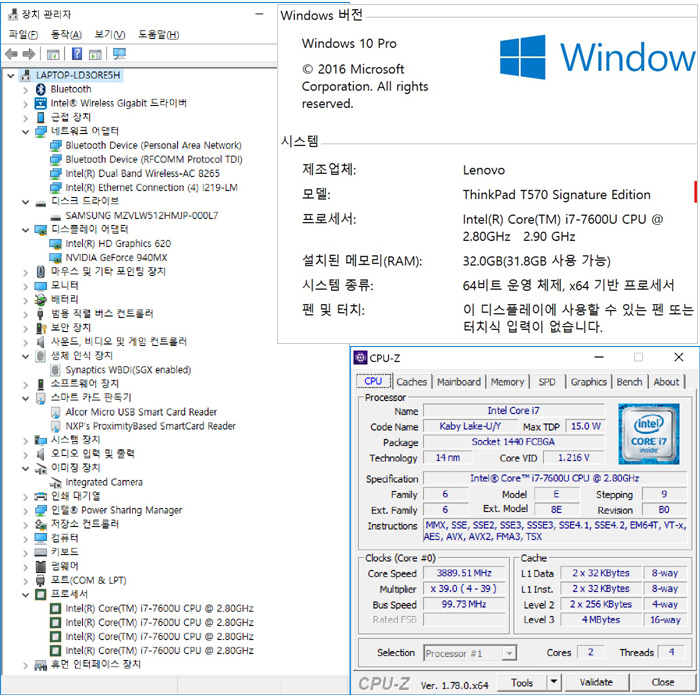Switch to the Graphics tab in CPU-Z
Viewport: 700px width, 698px height.
tap(588, 382)
